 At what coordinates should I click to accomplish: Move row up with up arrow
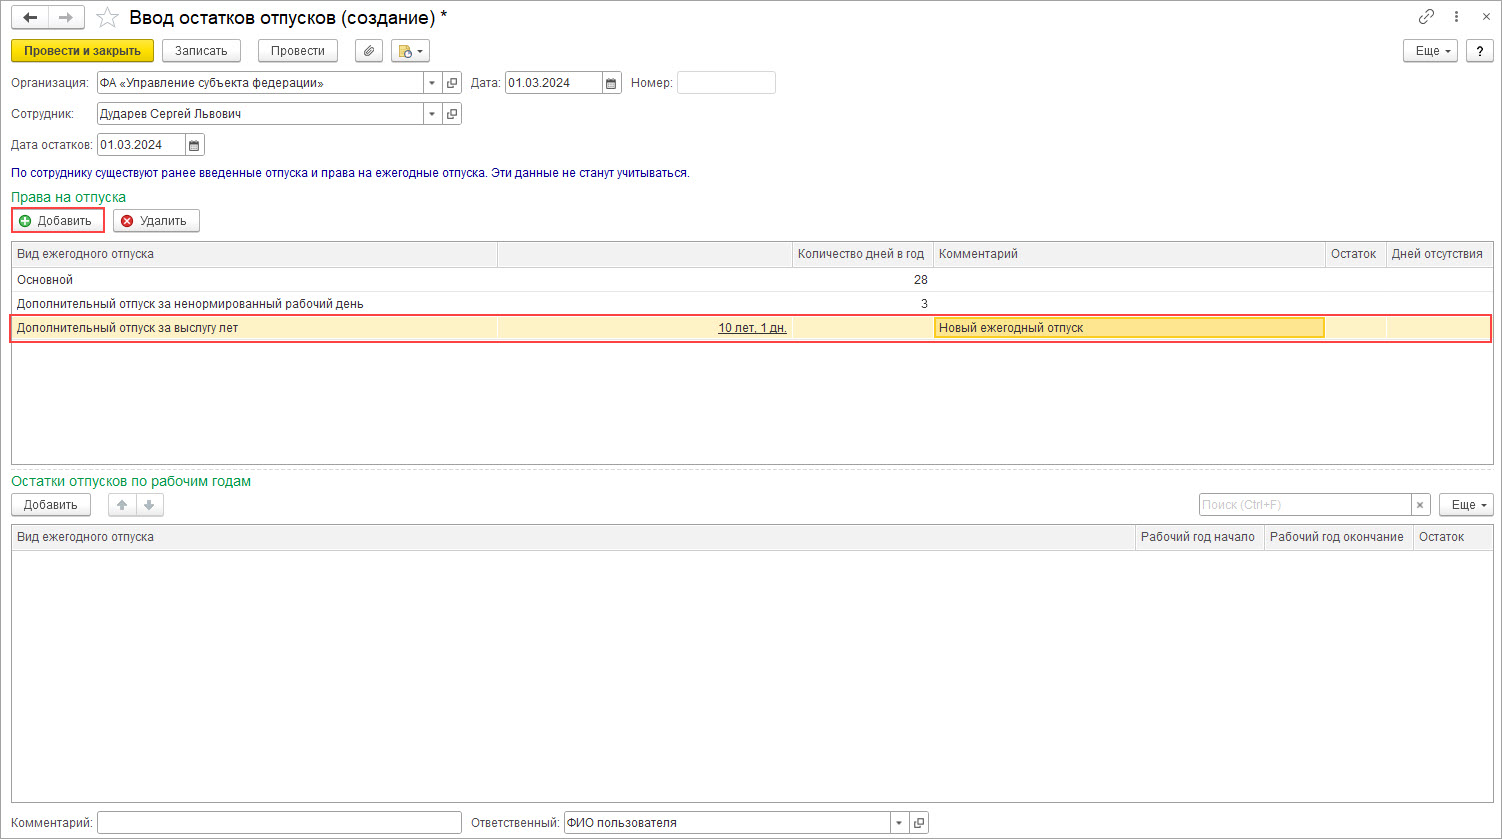pos(123,505)
